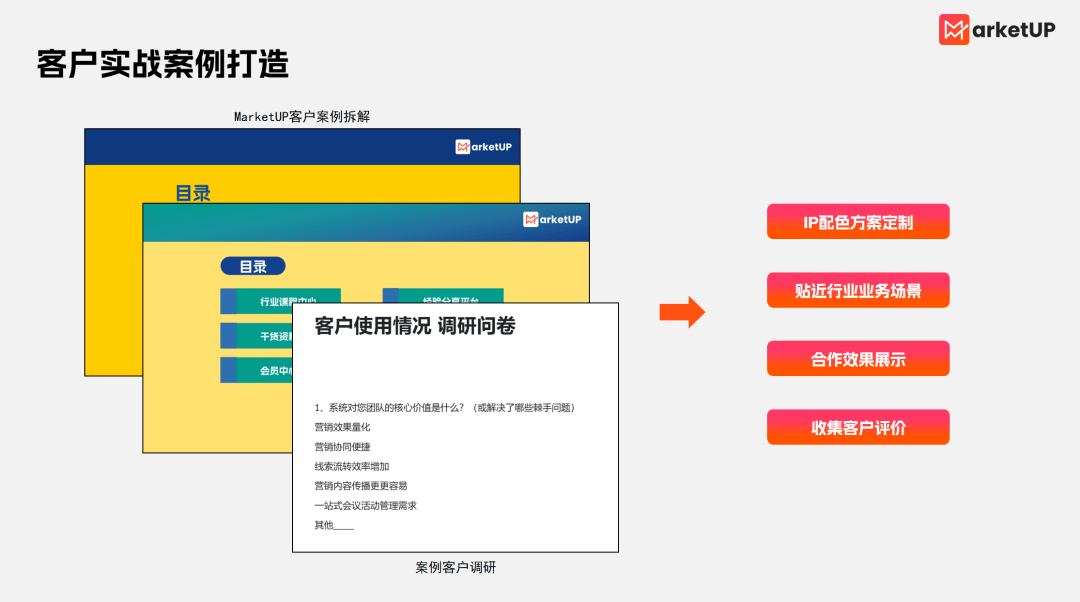The width and height of the screenshot is (1080, 602).
Task: Click the 经验分享平台 menu block
Action: (x=445, y=295)
